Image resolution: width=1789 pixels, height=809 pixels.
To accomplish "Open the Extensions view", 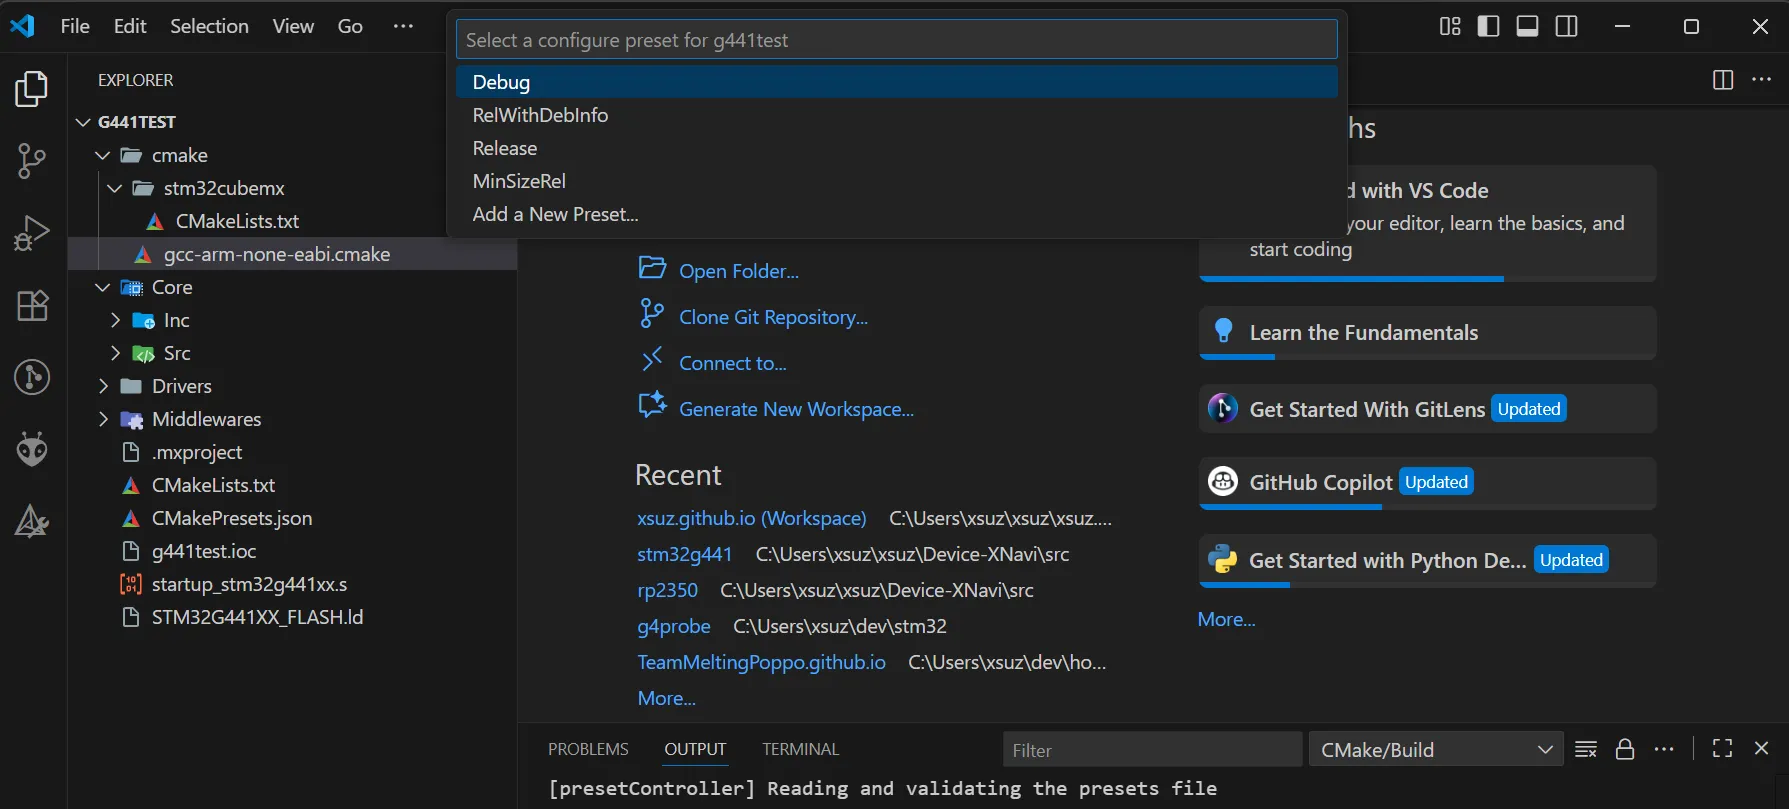I will pos(32,305).
